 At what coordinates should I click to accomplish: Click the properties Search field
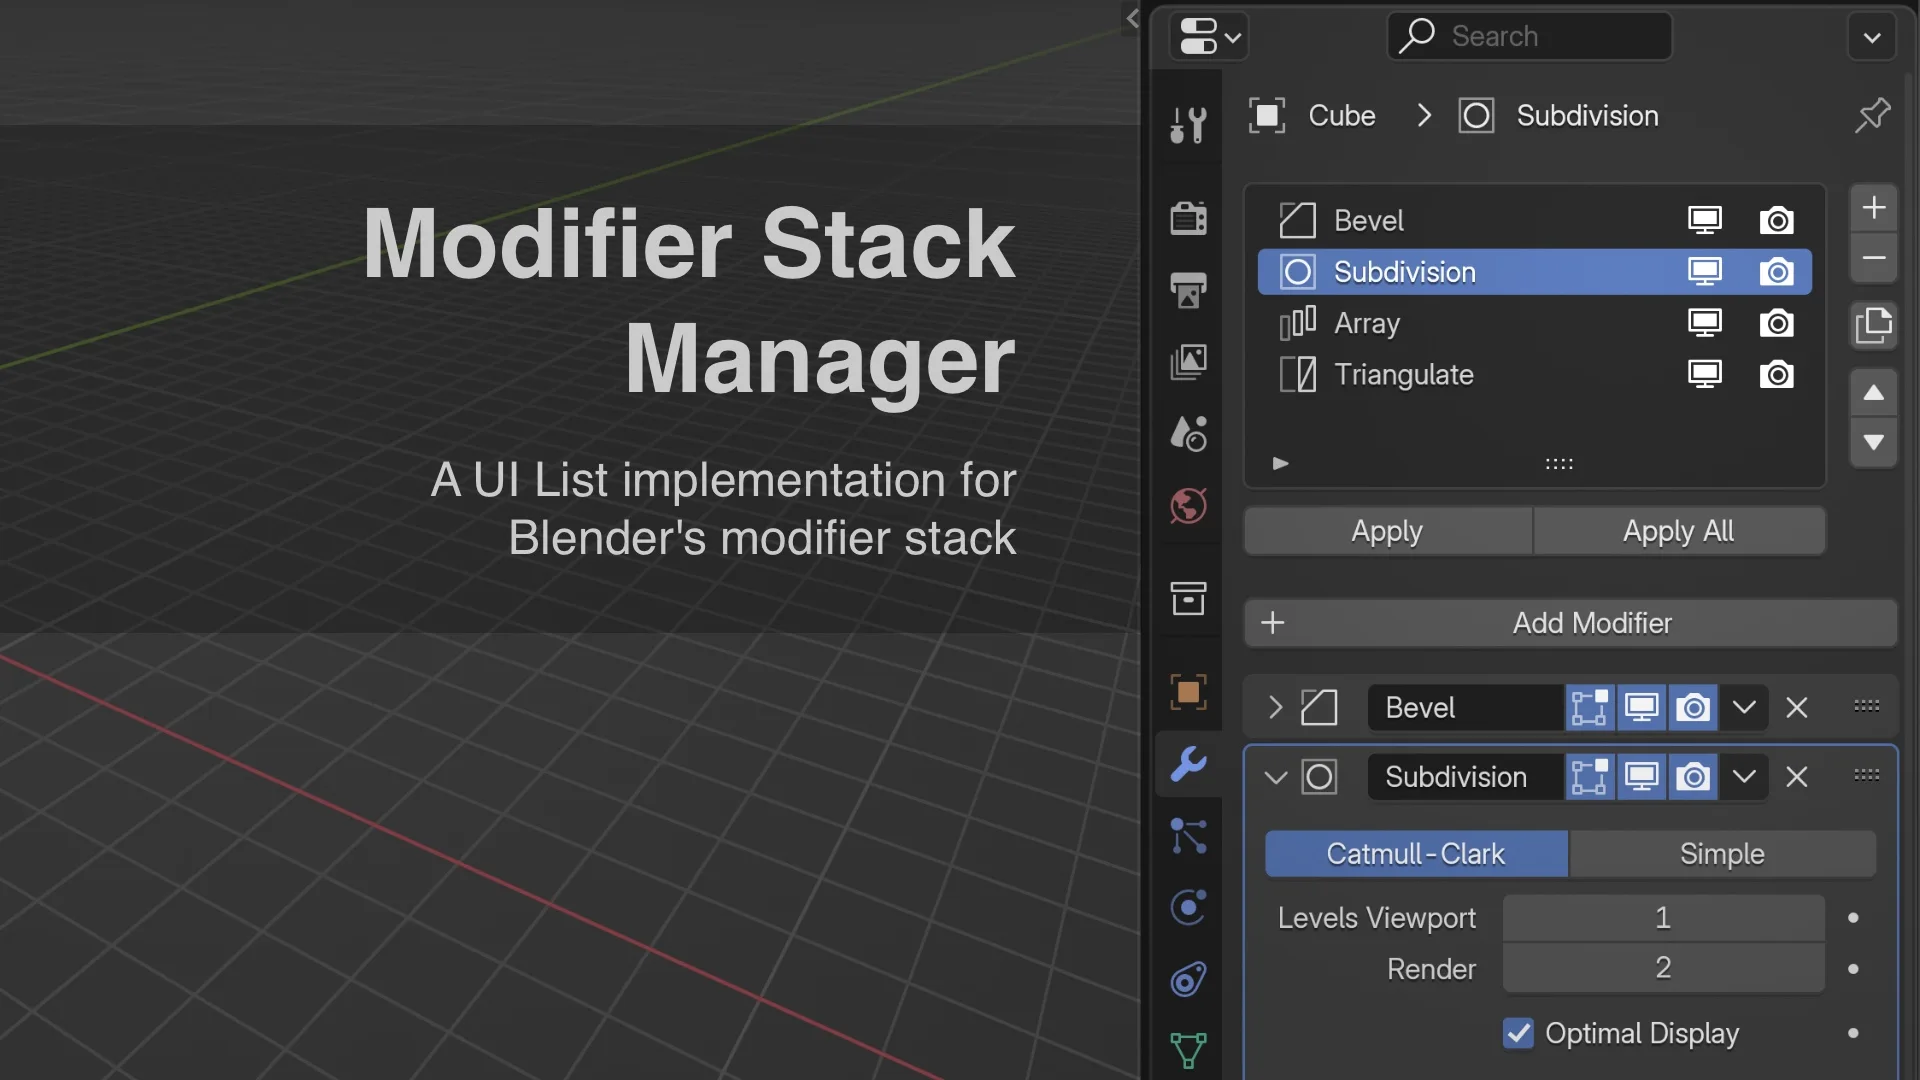point(1529,37)
